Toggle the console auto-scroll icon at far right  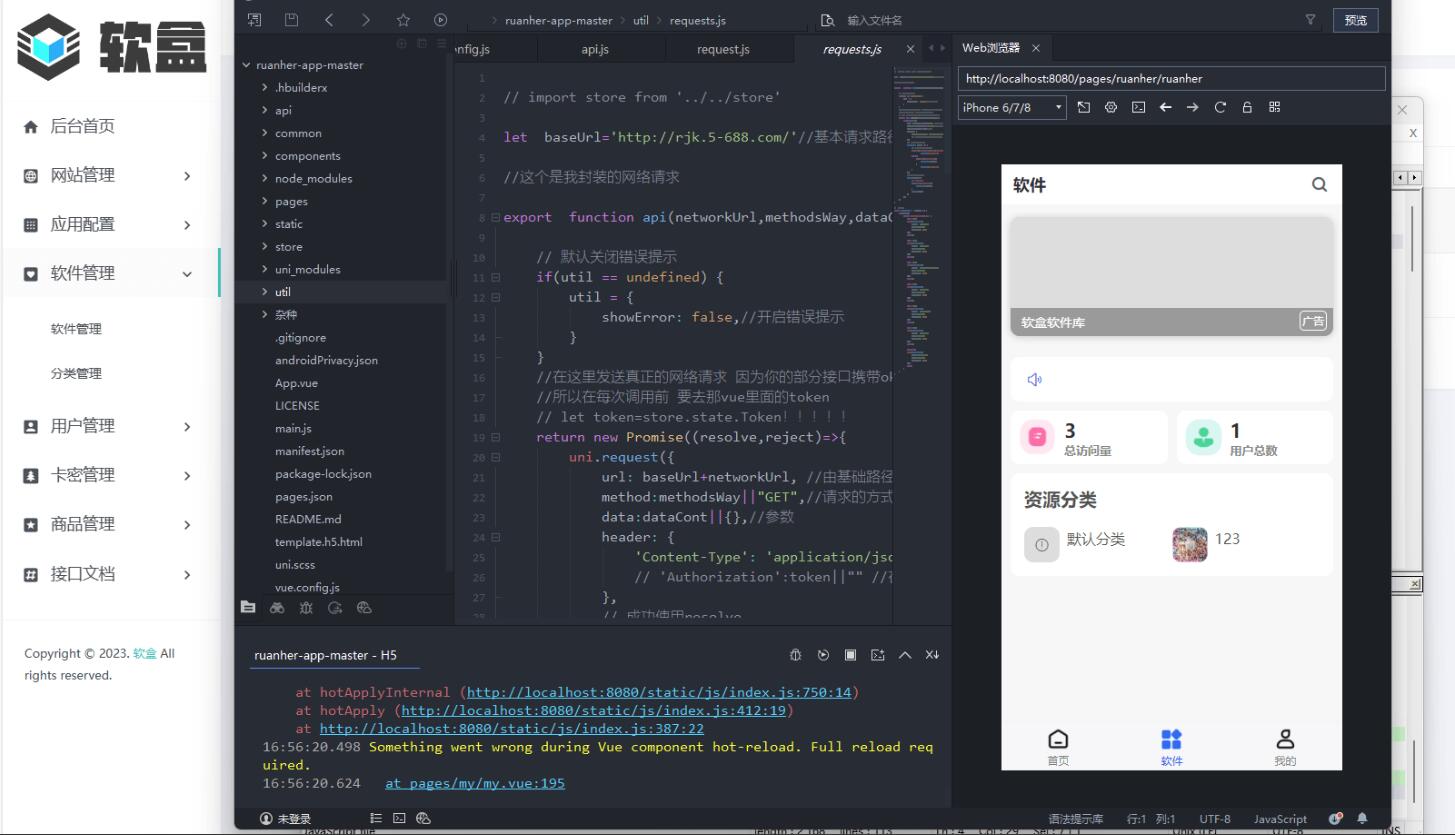pos(932,655)
